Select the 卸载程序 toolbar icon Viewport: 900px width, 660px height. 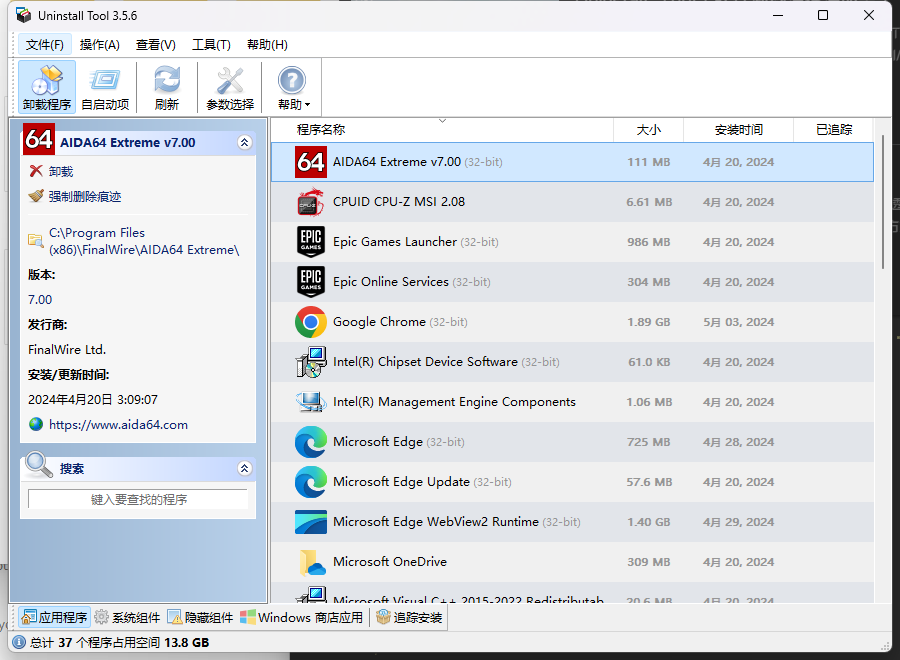[46, 86]
